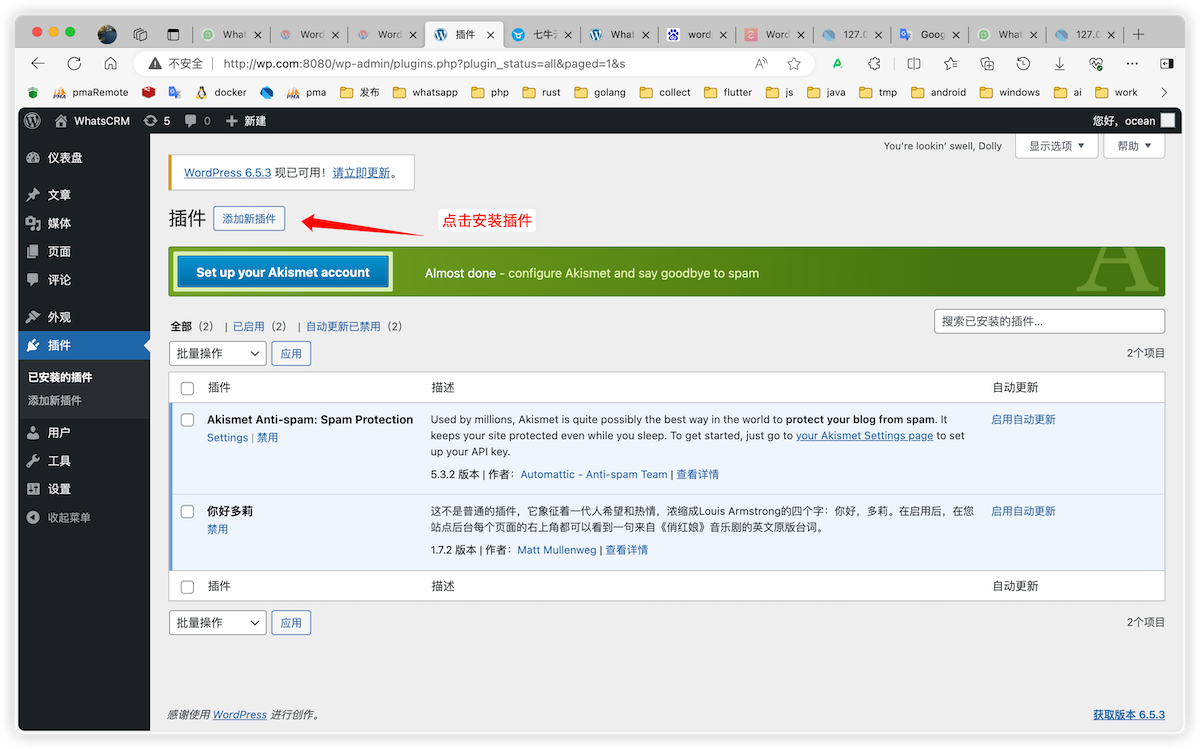Click 禁用 for Akismet Anti-spam

click(267, 438)
